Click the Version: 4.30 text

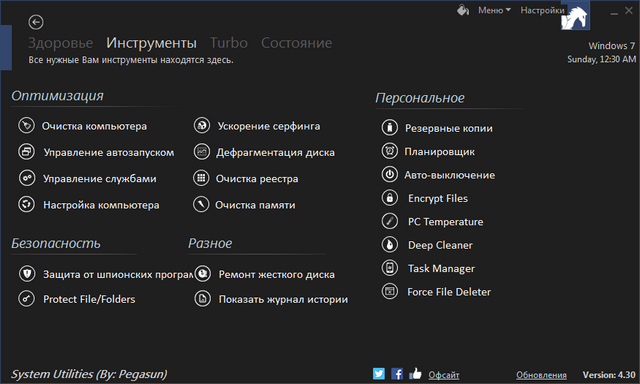(x=609, y=375)
